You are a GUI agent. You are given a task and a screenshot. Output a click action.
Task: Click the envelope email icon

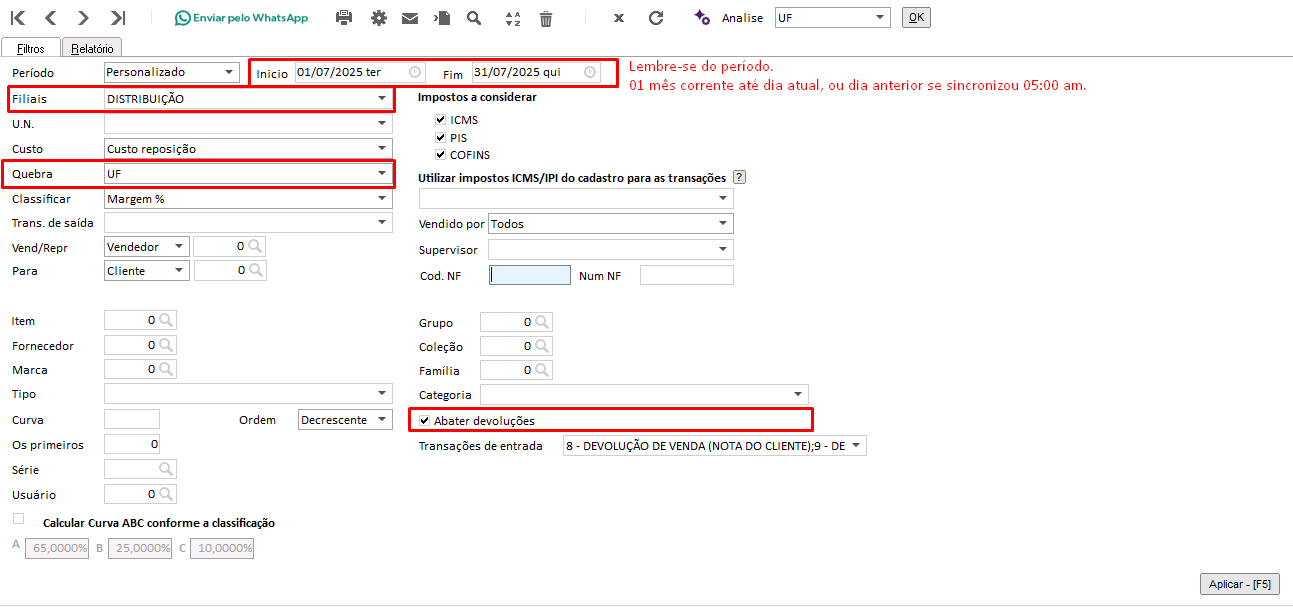pos(410,18)
